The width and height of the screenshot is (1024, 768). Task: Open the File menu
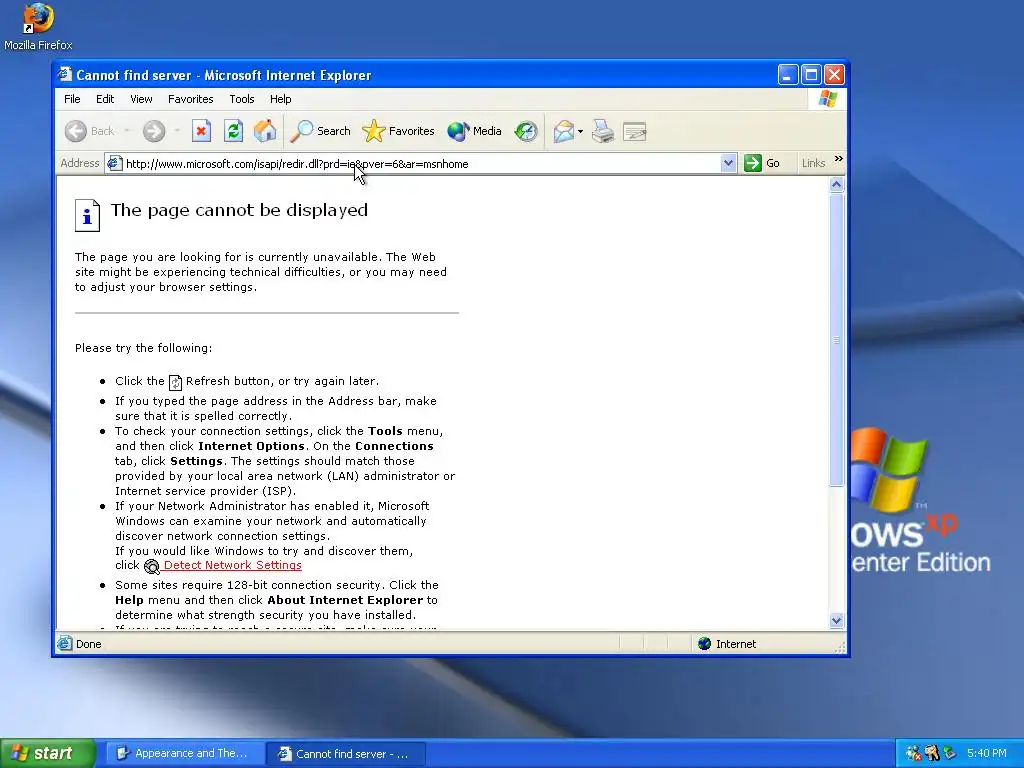(72, 99)
